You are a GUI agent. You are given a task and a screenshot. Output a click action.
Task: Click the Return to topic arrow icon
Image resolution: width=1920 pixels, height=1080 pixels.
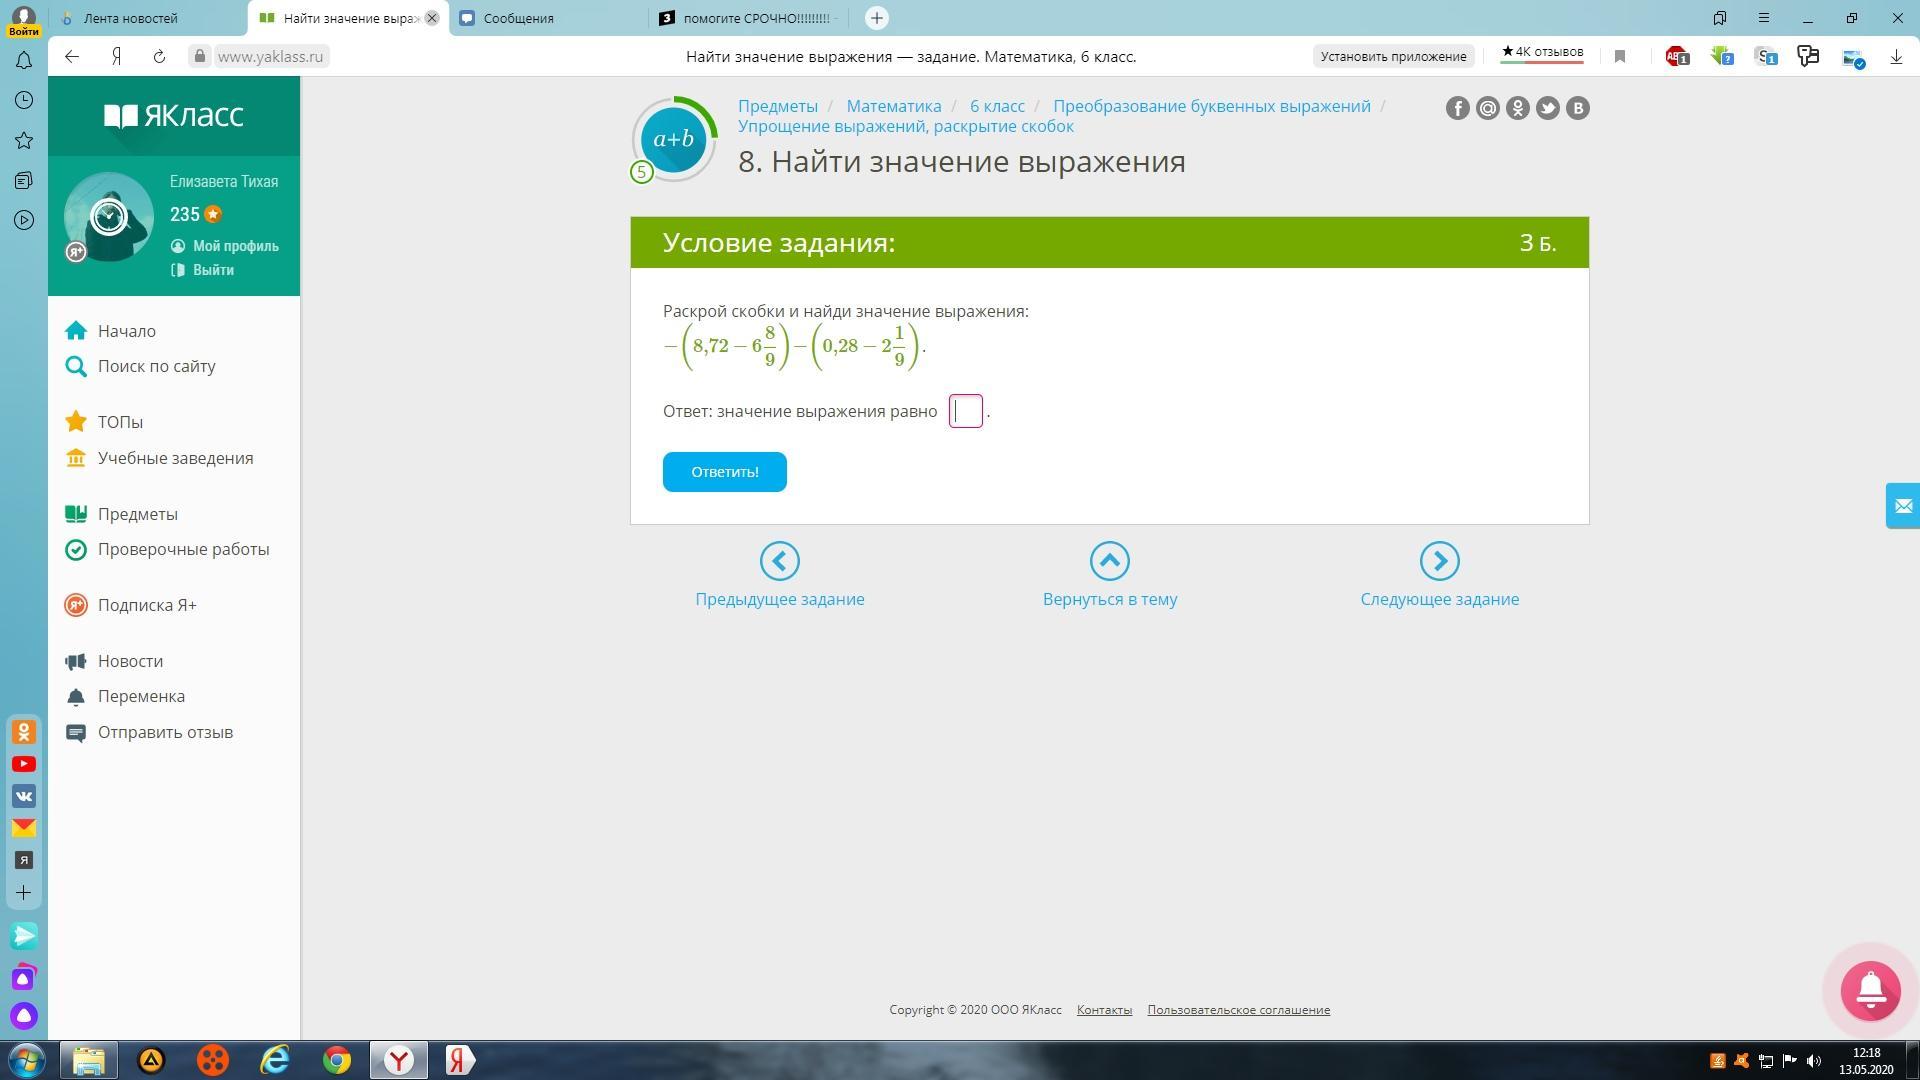(1109, 561)
